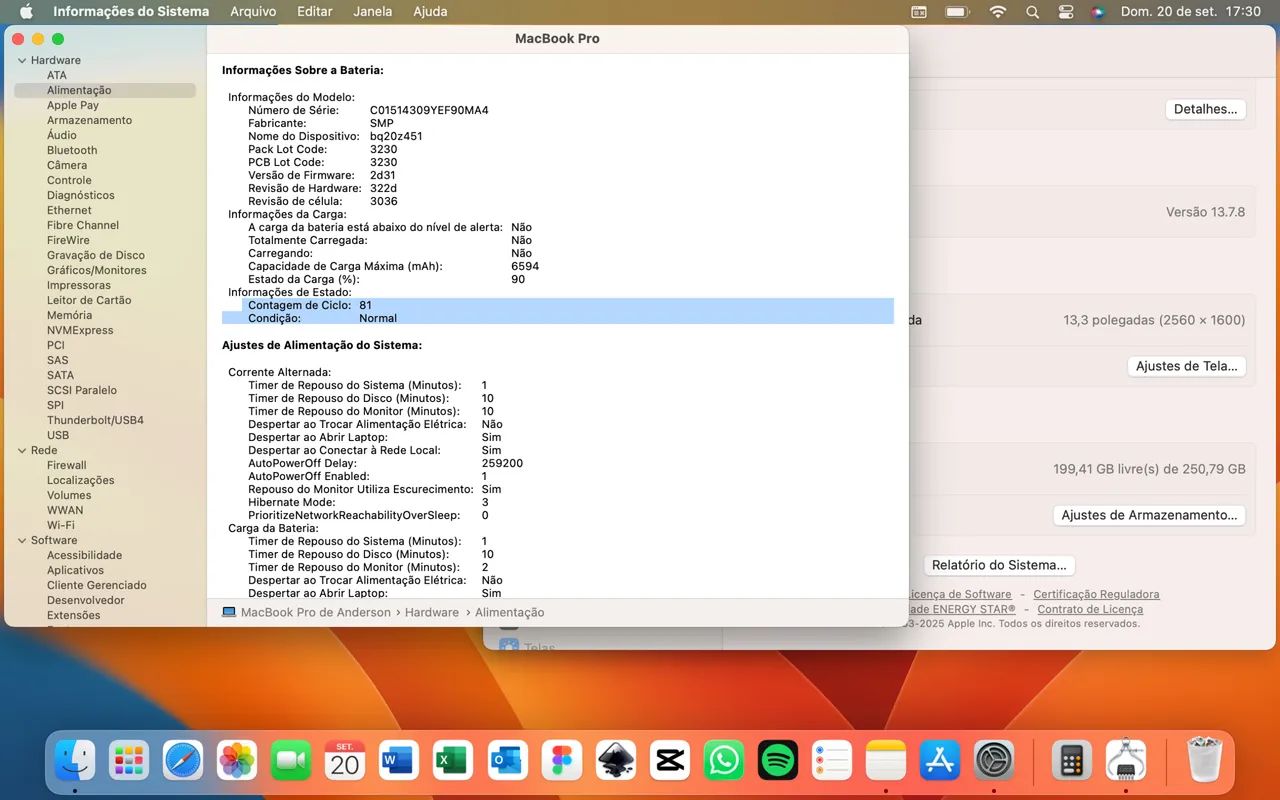Image resolution: width=1280 pixels, height=800 pixels.
Task: Click Ajustes de Armazenamento... button
Action: coord(1150,515)
